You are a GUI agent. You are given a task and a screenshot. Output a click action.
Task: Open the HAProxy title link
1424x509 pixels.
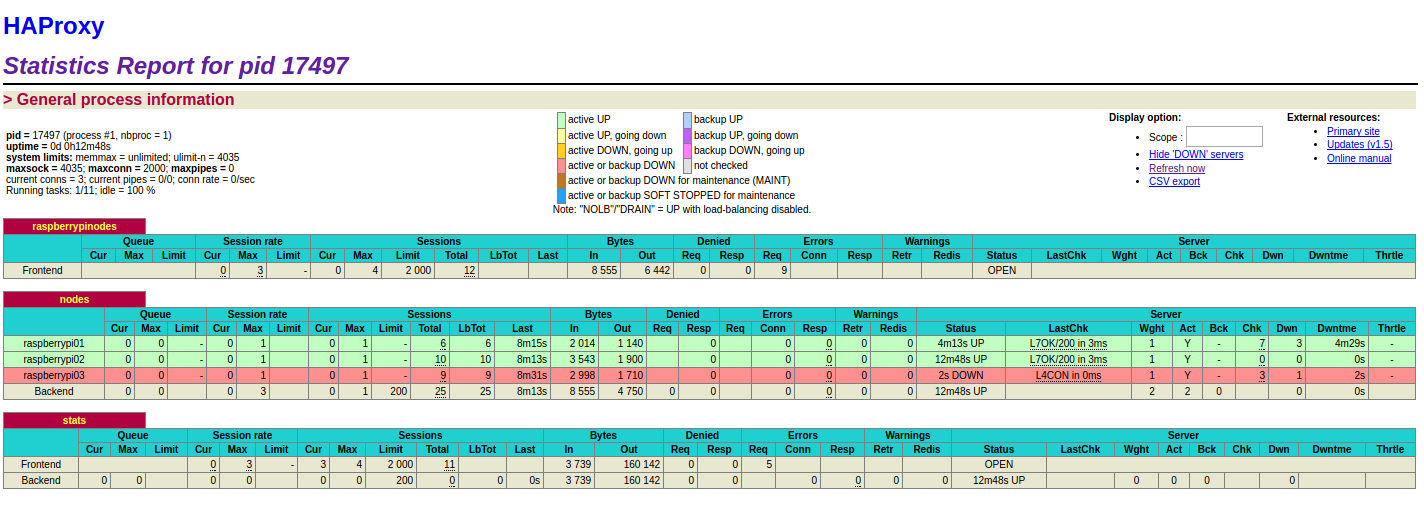coord(54,26)
